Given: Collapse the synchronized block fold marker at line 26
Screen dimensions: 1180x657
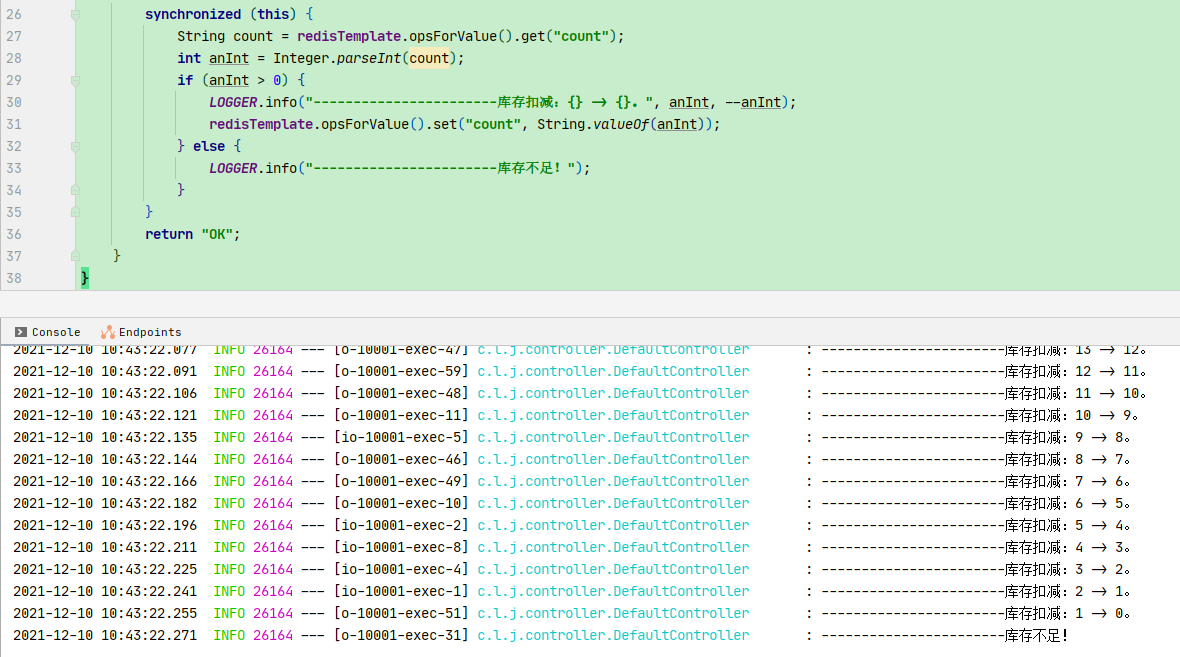Looking at the screenshot, I should point(75,14).
